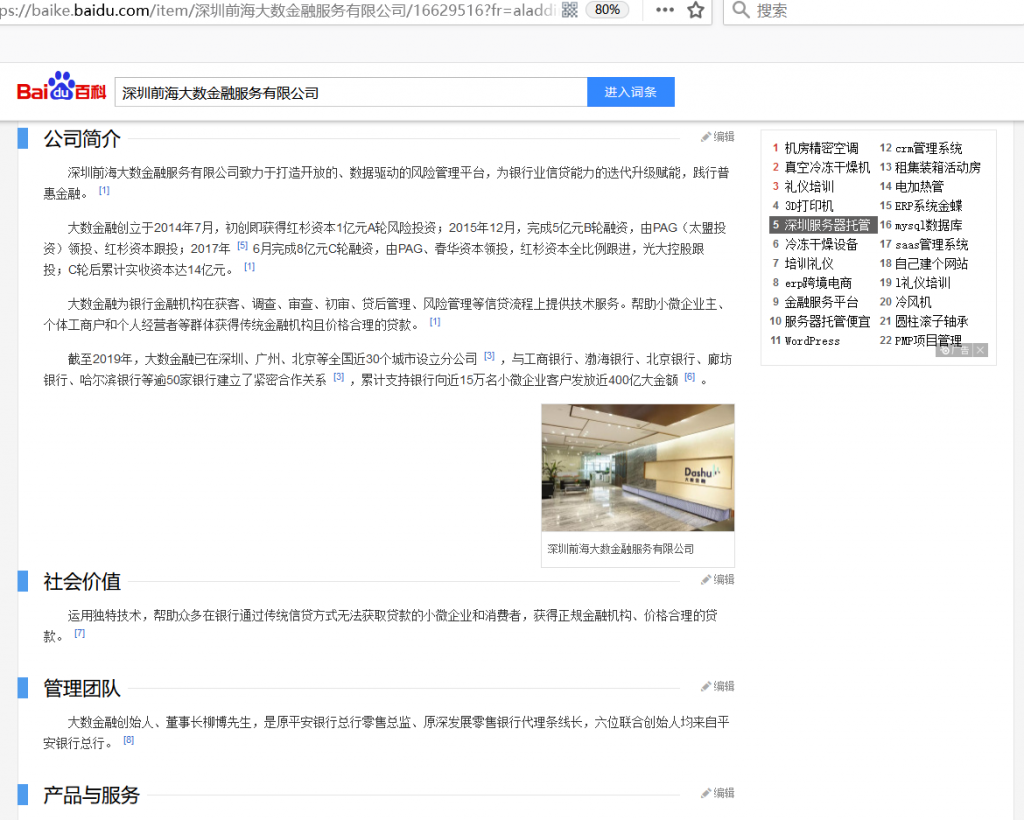Click the 进入词条 button
Screen dimensions: 1024x820
pyautogui.click(x=630, y=92)
